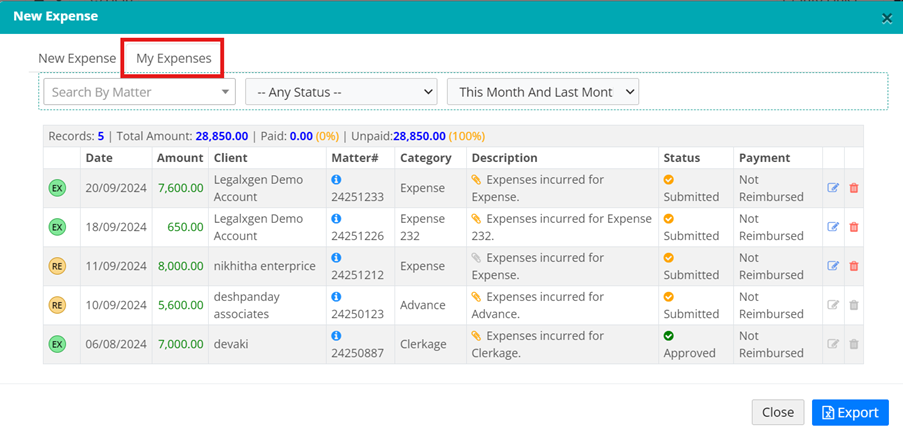Image resolution: width=903 pixels, height=434 pixels.
Task: Click the Approved status check icon
Action: tap(669, 336)
